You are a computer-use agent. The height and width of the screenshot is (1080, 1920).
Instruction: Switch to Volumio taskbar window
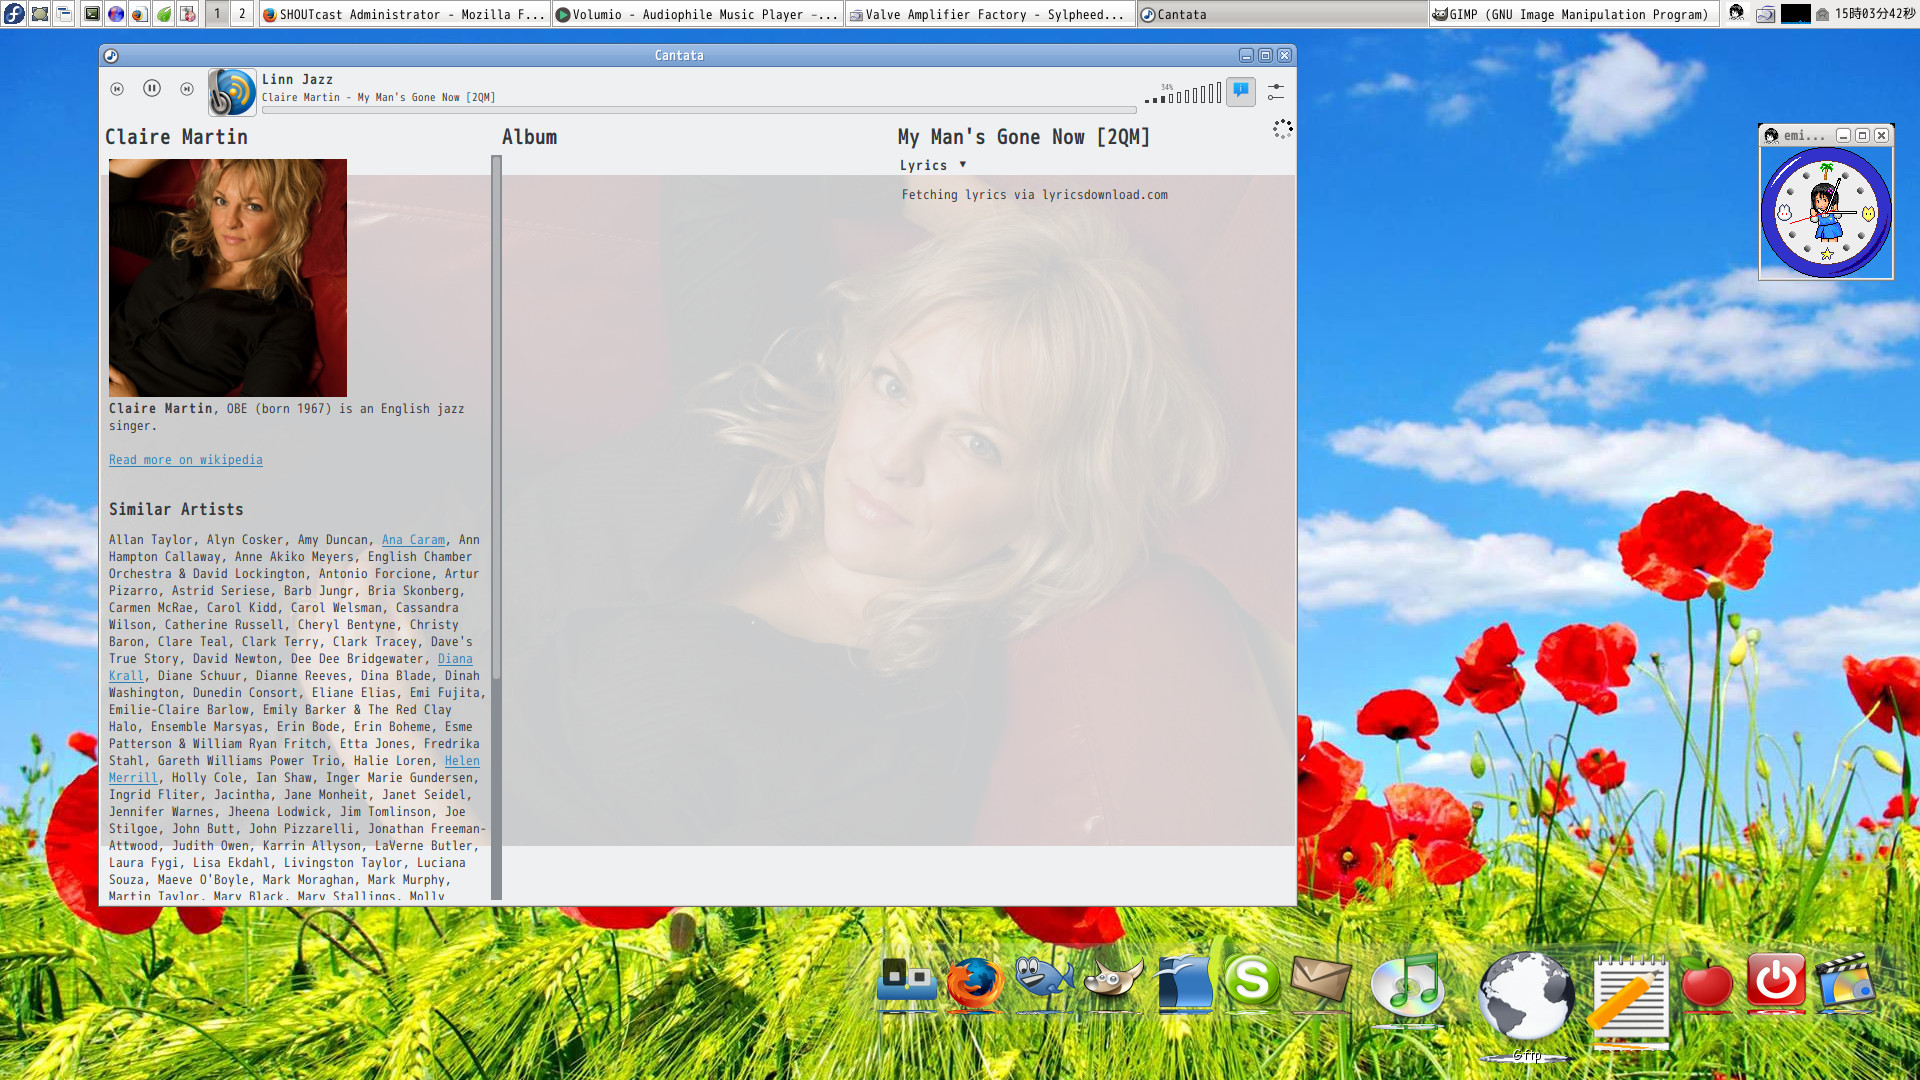697,14
